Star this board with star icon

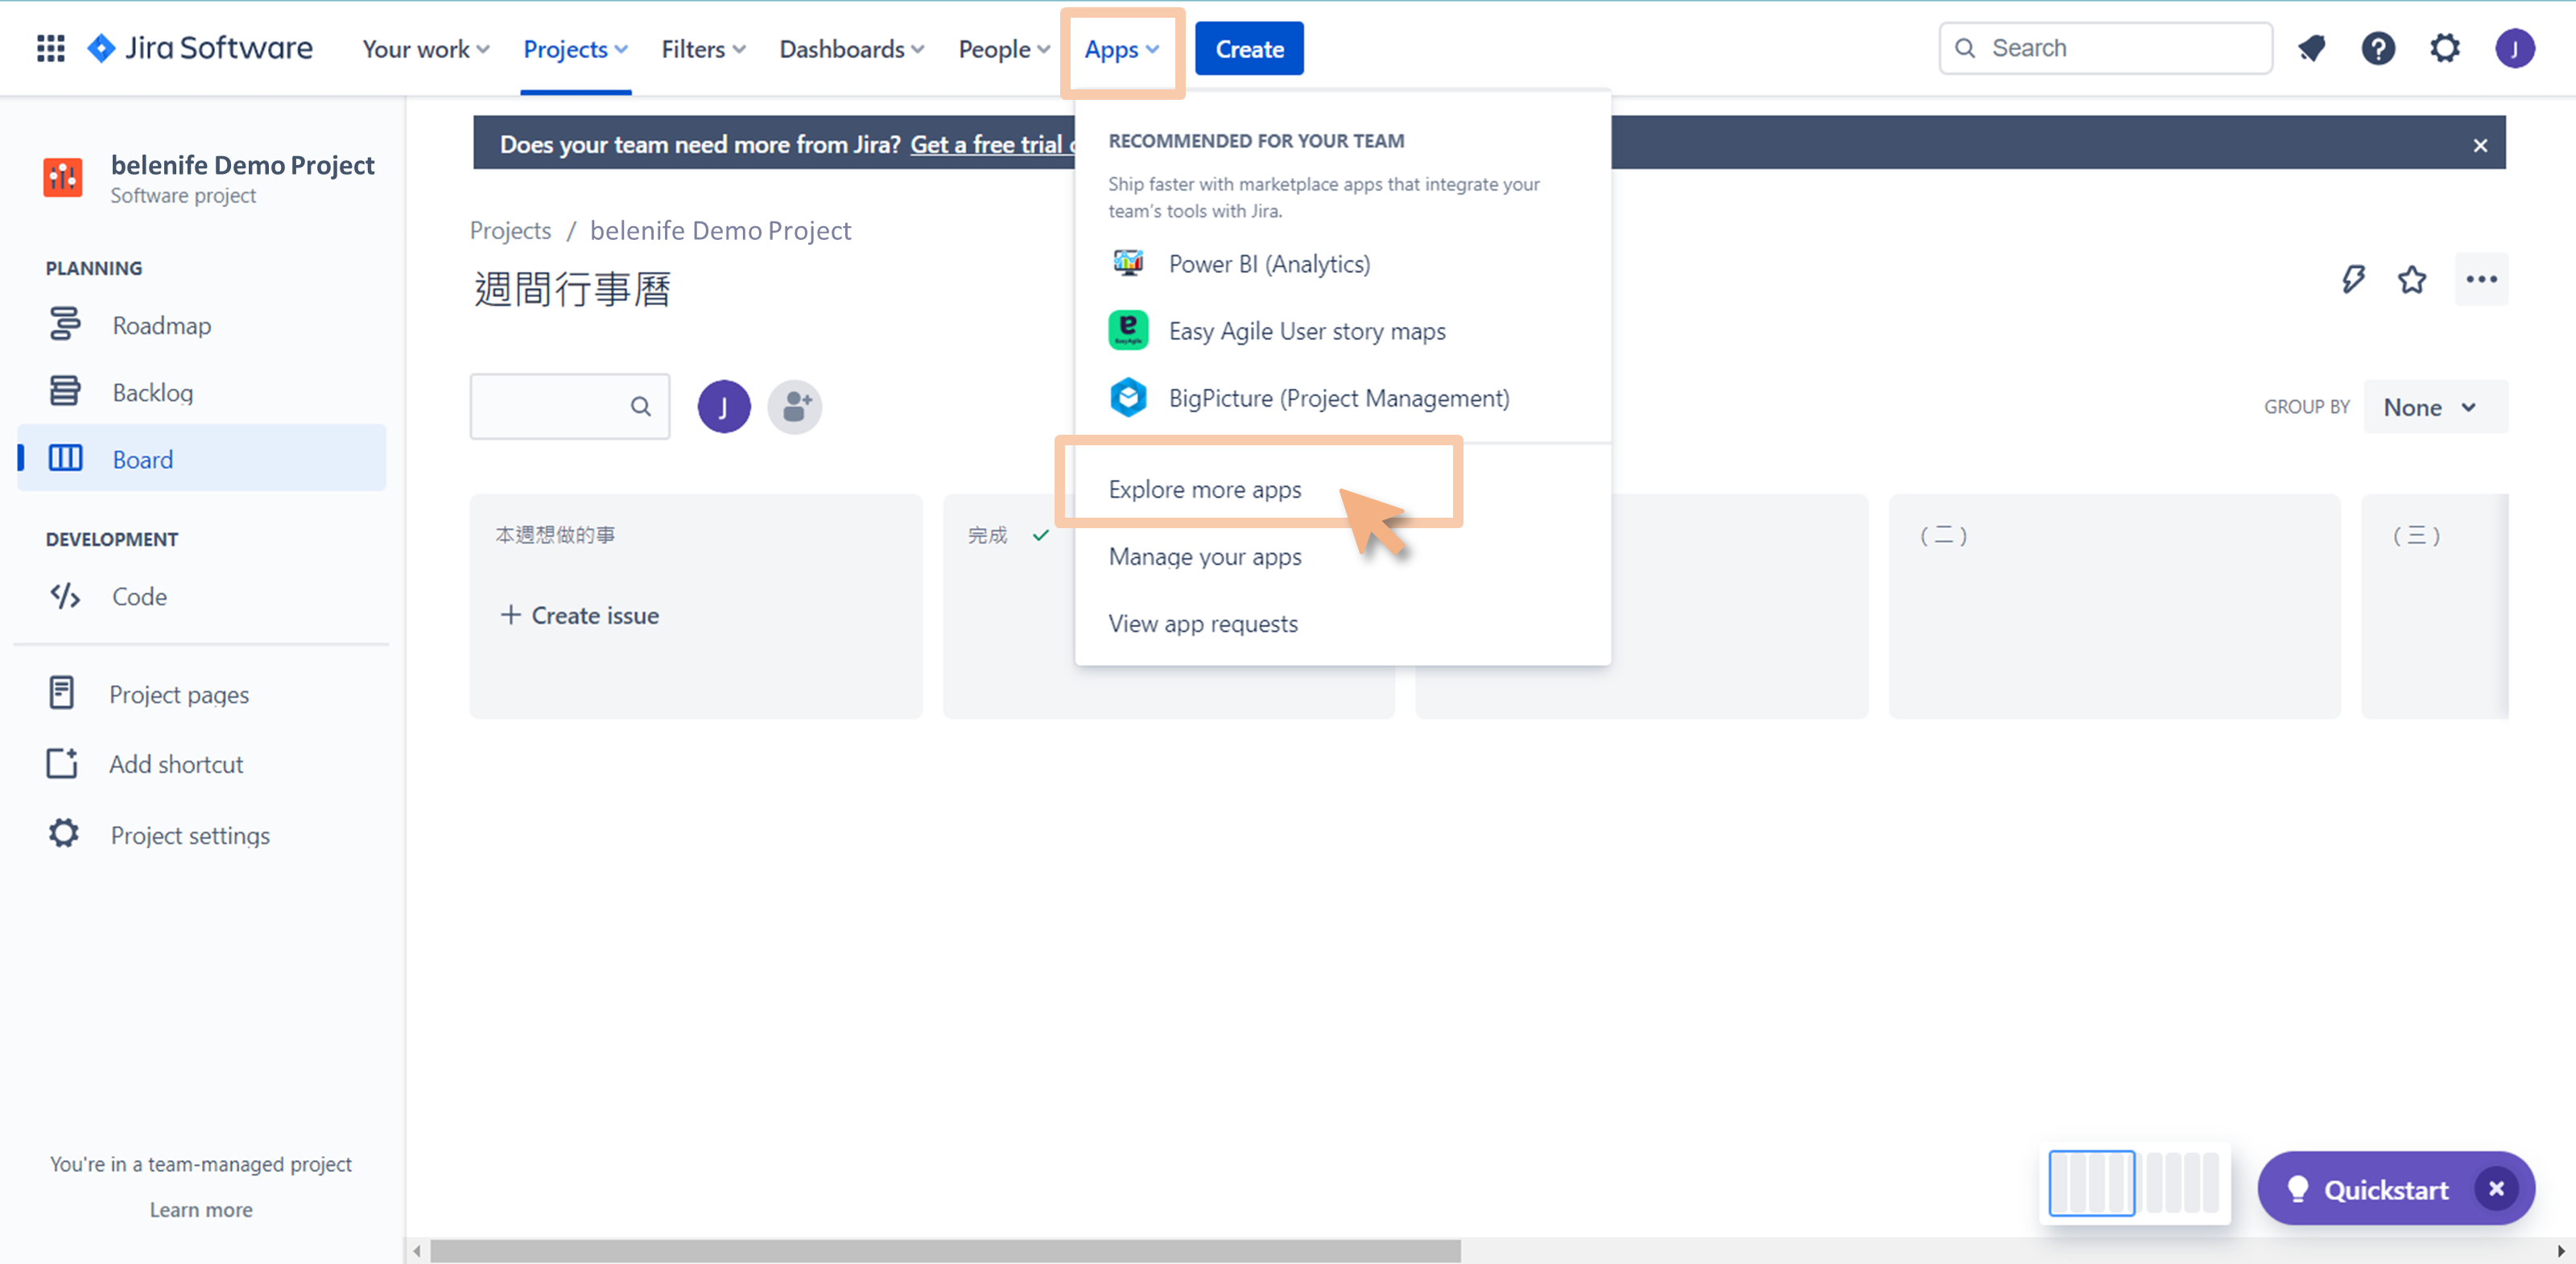click(x=2412, y=279)
